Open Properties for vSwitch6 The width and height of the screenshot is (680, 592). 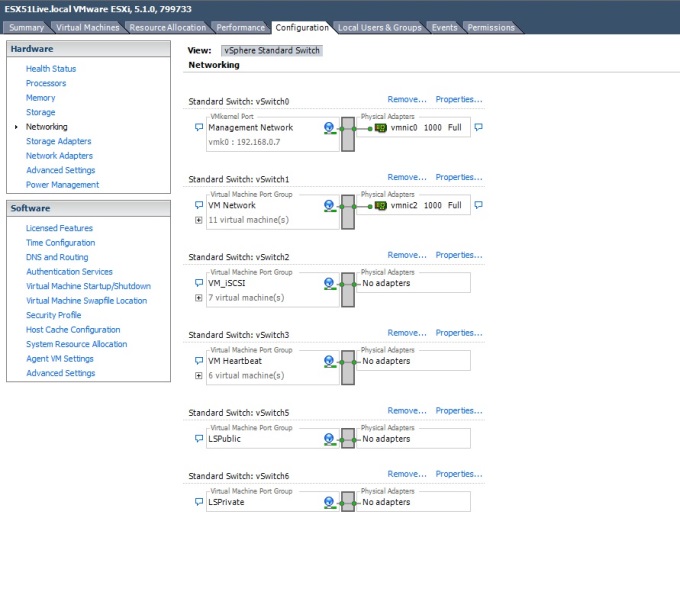[459, 474]
